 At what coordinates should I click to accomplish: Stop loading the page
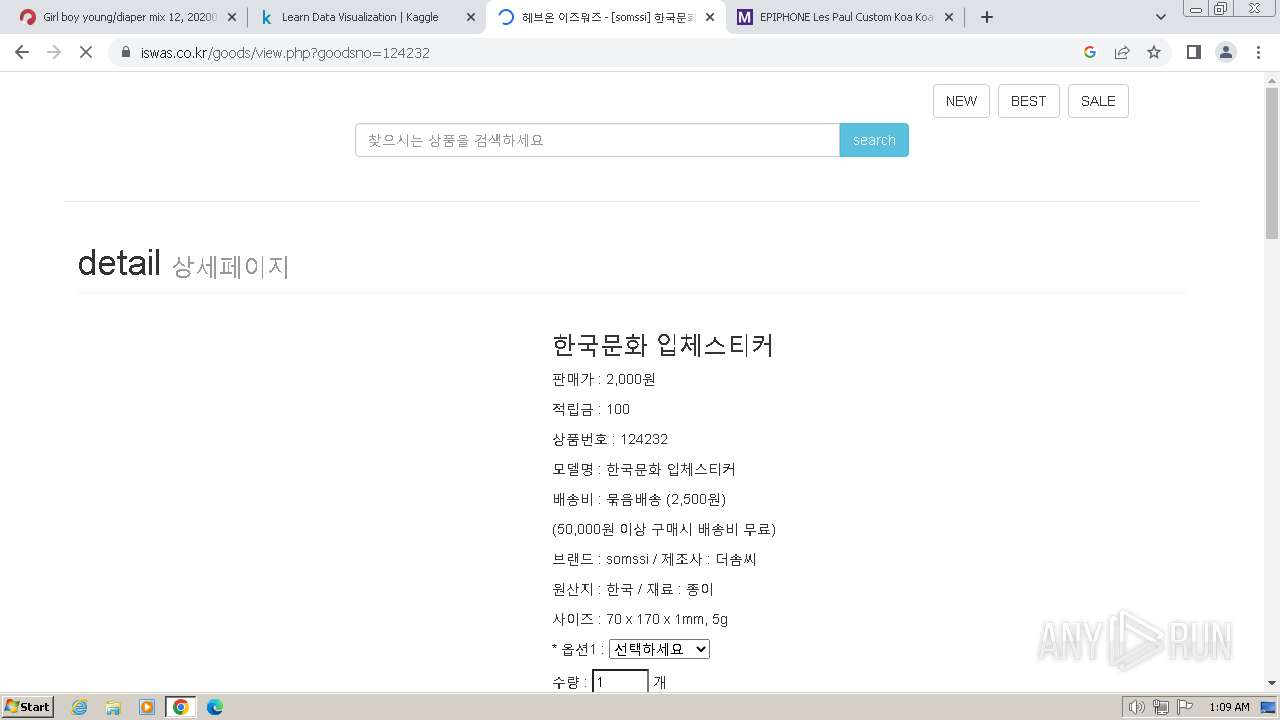(86, 52)
